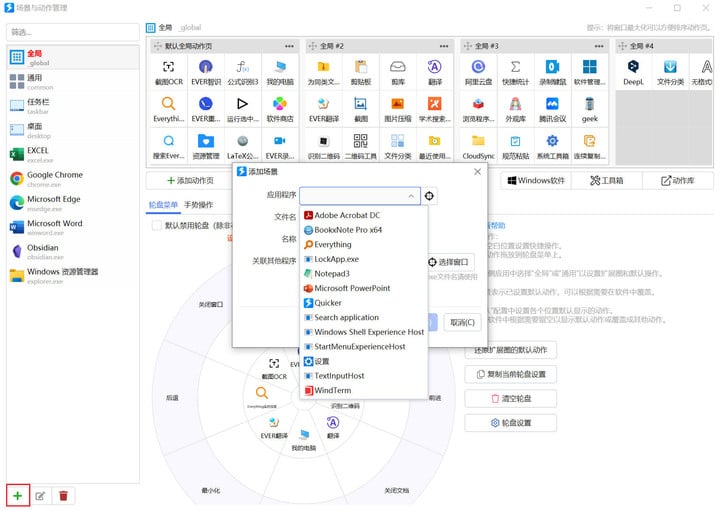720x511 pixels.
Task: Select the EXCEL scene
Action: pyautogui.click(x=73, y=154)
